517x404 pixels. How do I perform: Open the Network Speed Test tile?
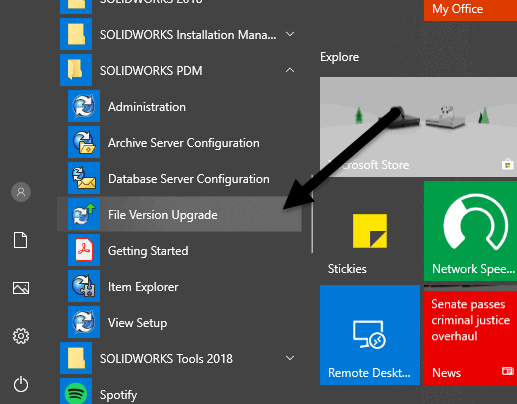click(470, 231)
